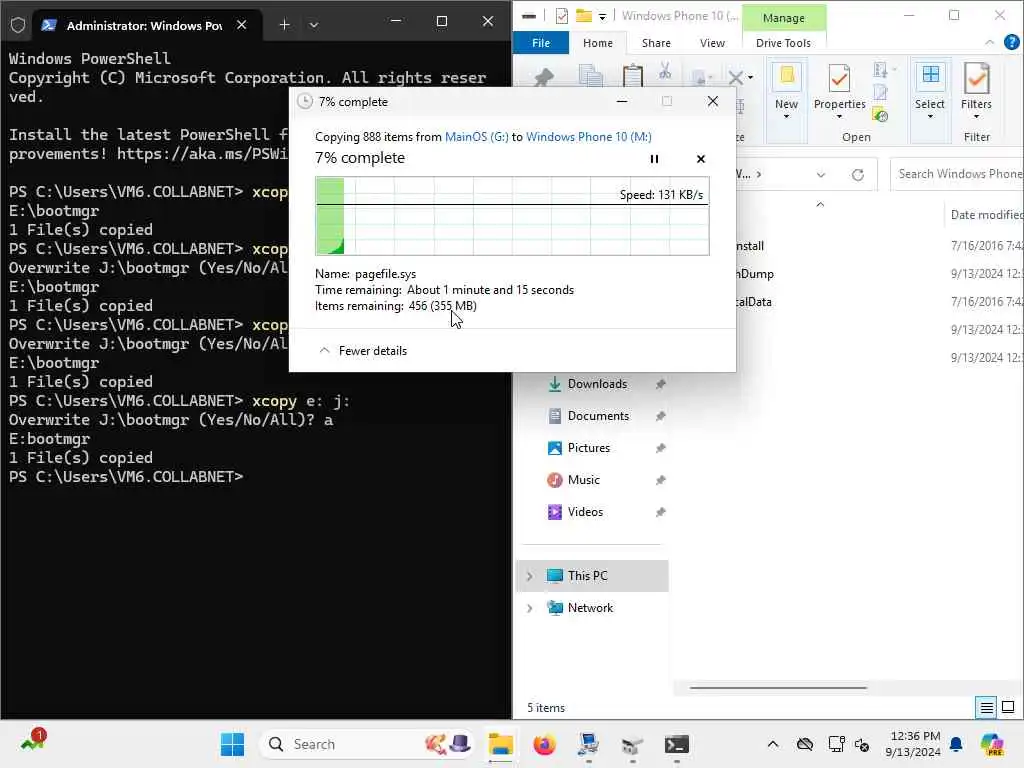Unpin Documents using its pin icon
Viewport: 1024px width, 768px height.
point(660,416)
